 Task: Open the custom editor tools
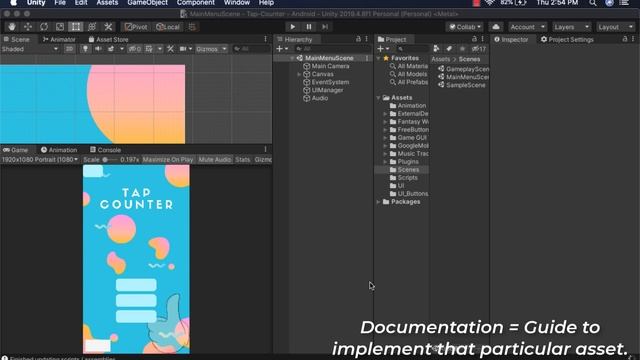[108, 27]
